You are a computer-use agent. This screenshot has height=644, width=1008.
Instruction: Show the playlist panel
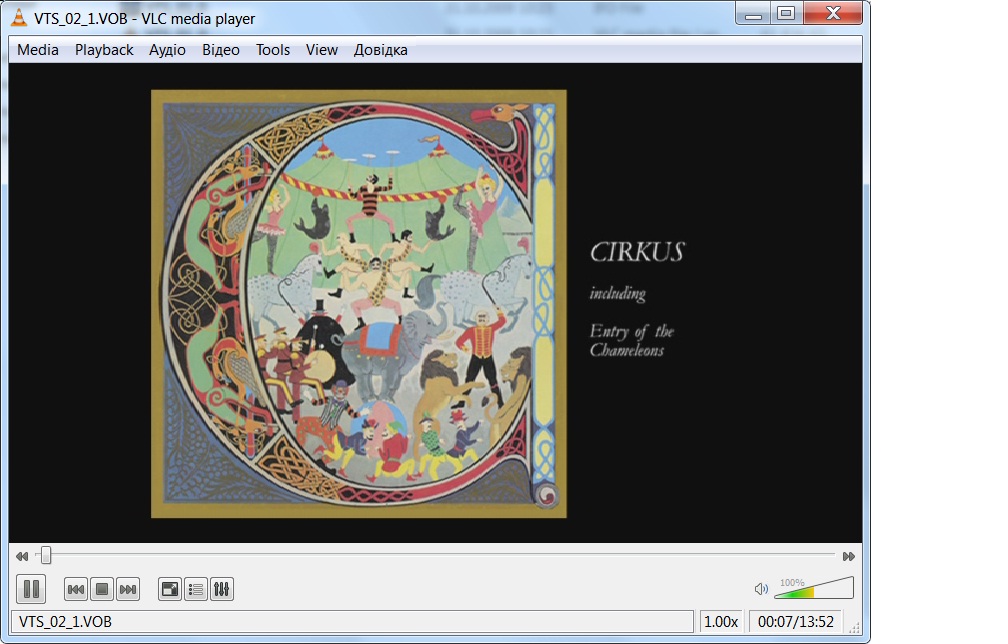click(195, 589)
